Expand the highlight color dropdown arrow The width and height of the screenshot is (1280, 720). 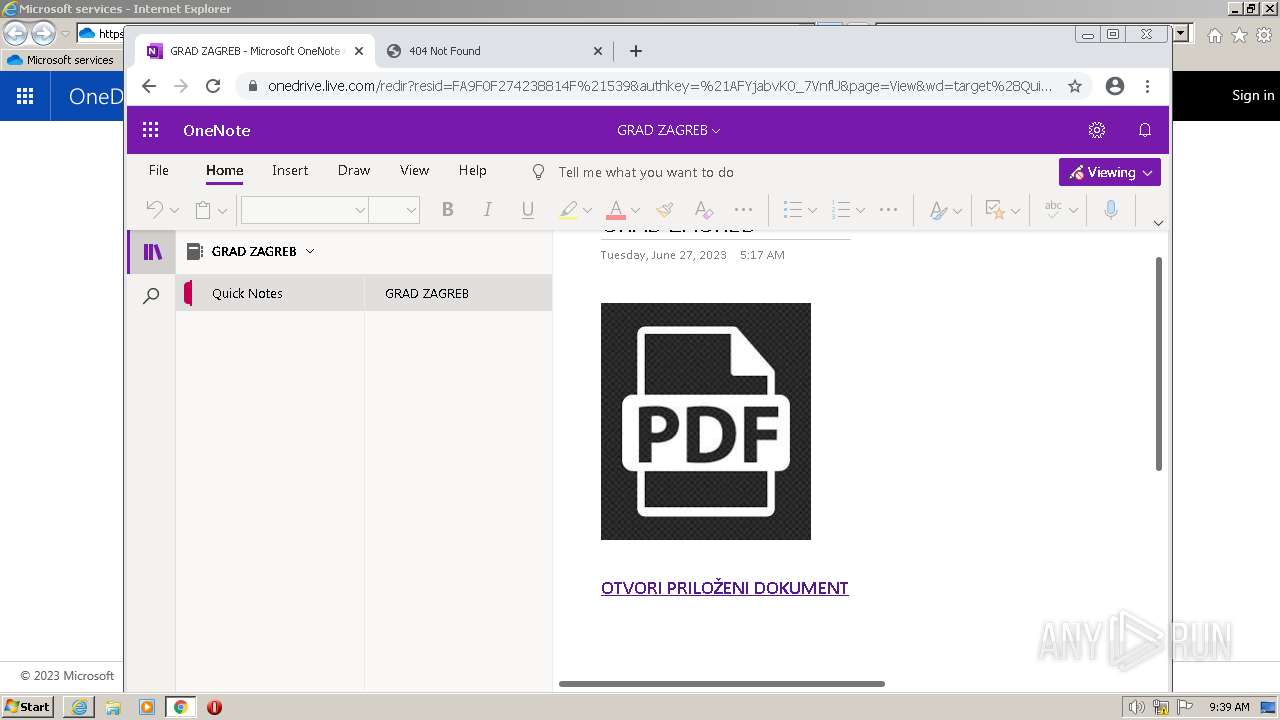coord(587,211)
